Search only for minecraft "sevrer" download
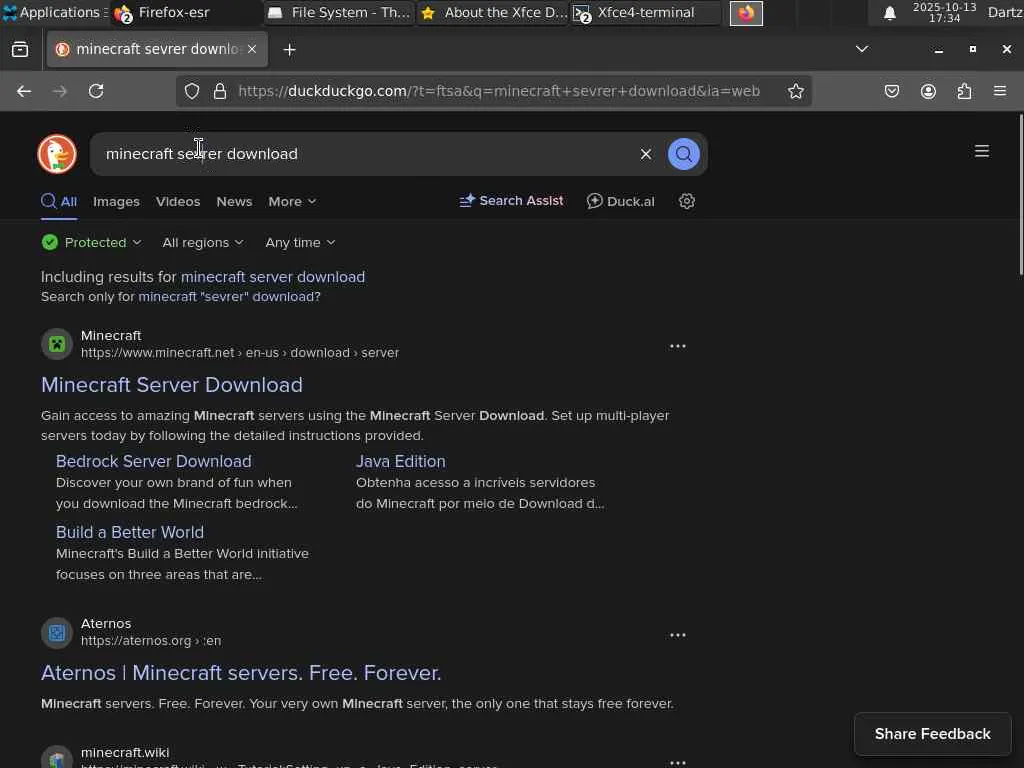Viewport: 1024px width, 768px height. [x=229, y=296]
